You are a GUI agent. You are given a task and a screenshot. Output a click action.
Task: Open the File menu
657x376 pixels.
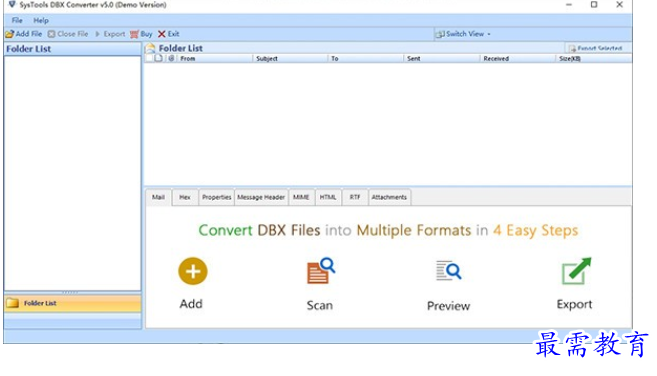tap(17, 20)
